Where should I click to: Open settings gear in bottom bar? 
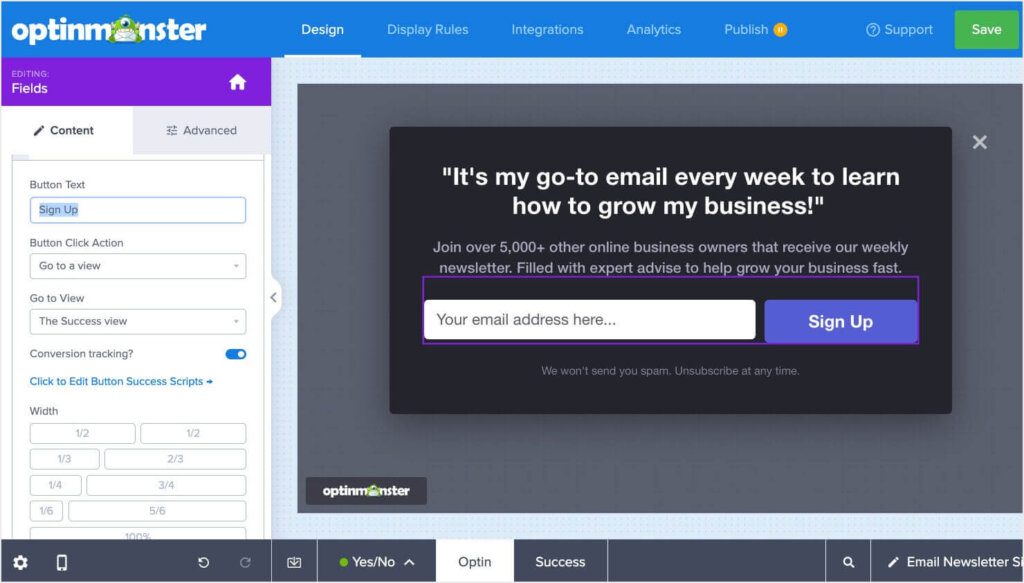click(x=20, y=562)
